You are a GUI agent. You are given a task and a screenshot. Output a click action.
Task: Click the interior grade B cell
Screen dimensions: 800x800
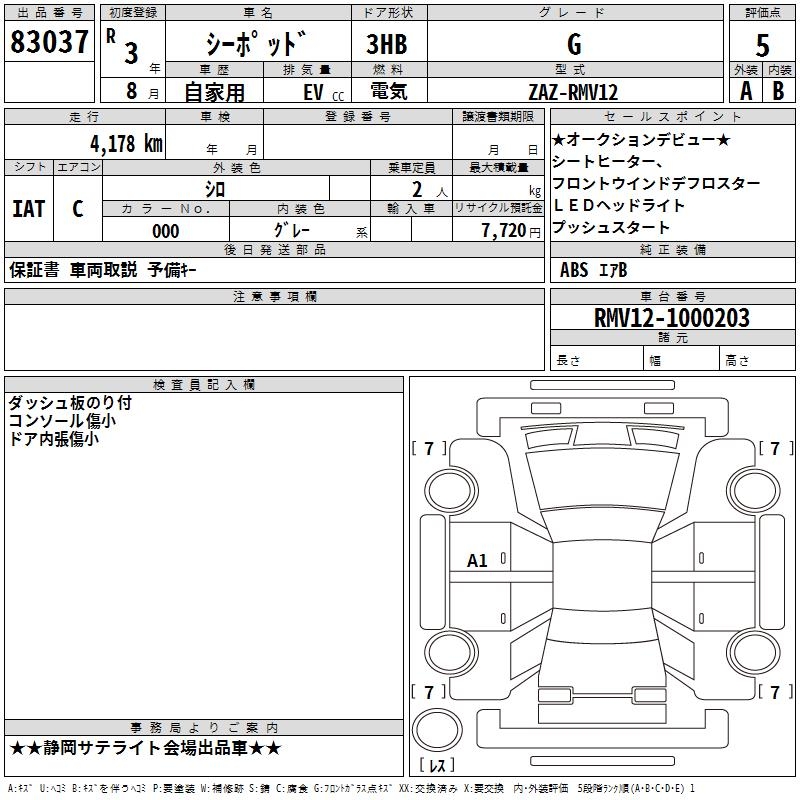[x=779, y=91]
